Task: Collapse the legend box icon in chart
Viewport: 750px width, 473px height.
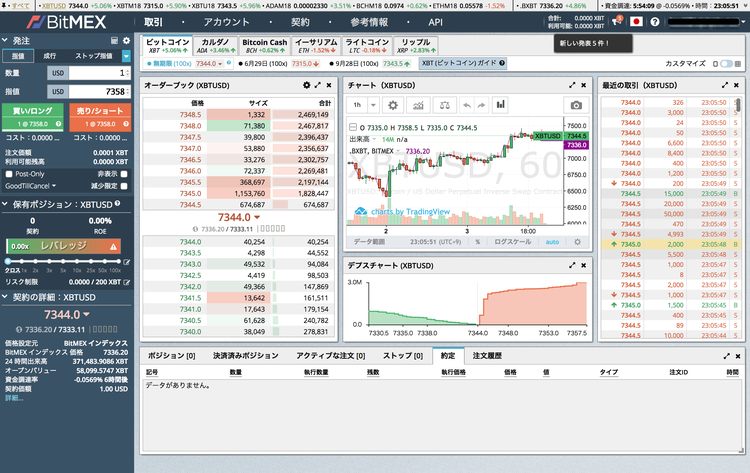Action: [x=353, y=128]
